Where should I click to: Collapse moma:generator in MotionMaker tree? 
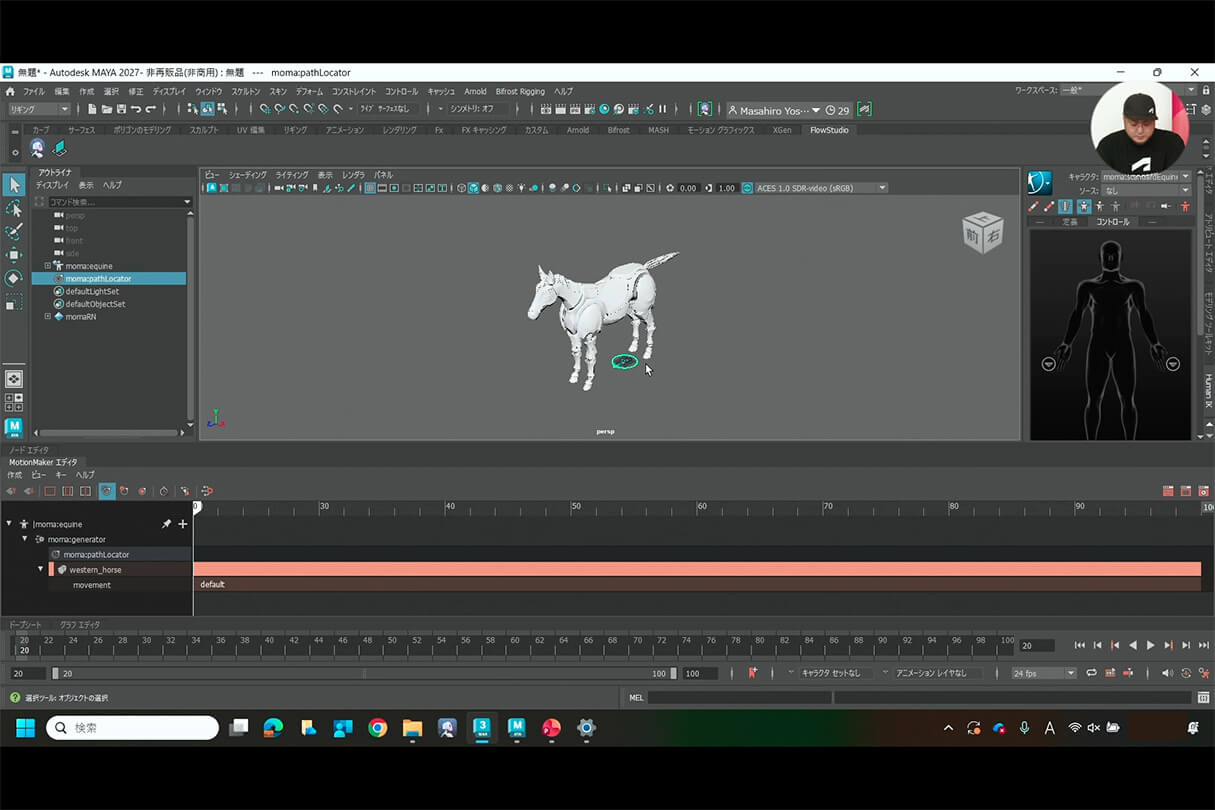click(x=25, y=539)
